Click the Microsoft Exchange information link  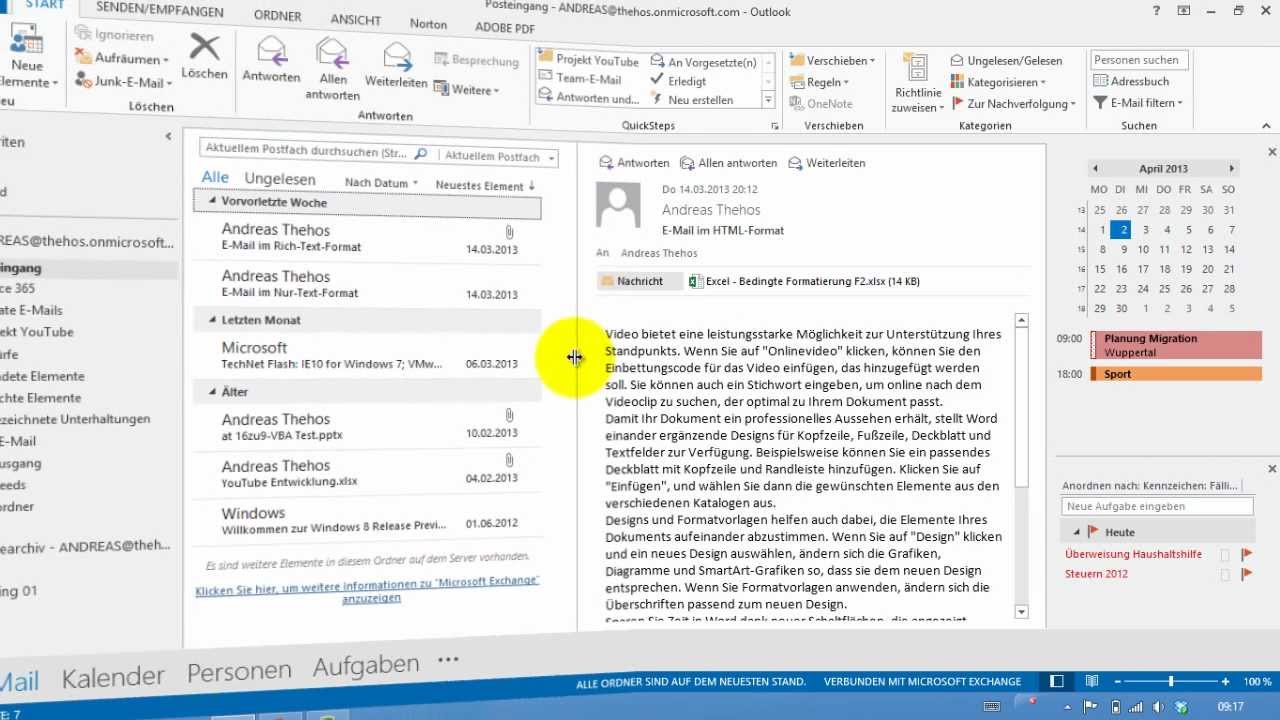[x=367, y=588]
